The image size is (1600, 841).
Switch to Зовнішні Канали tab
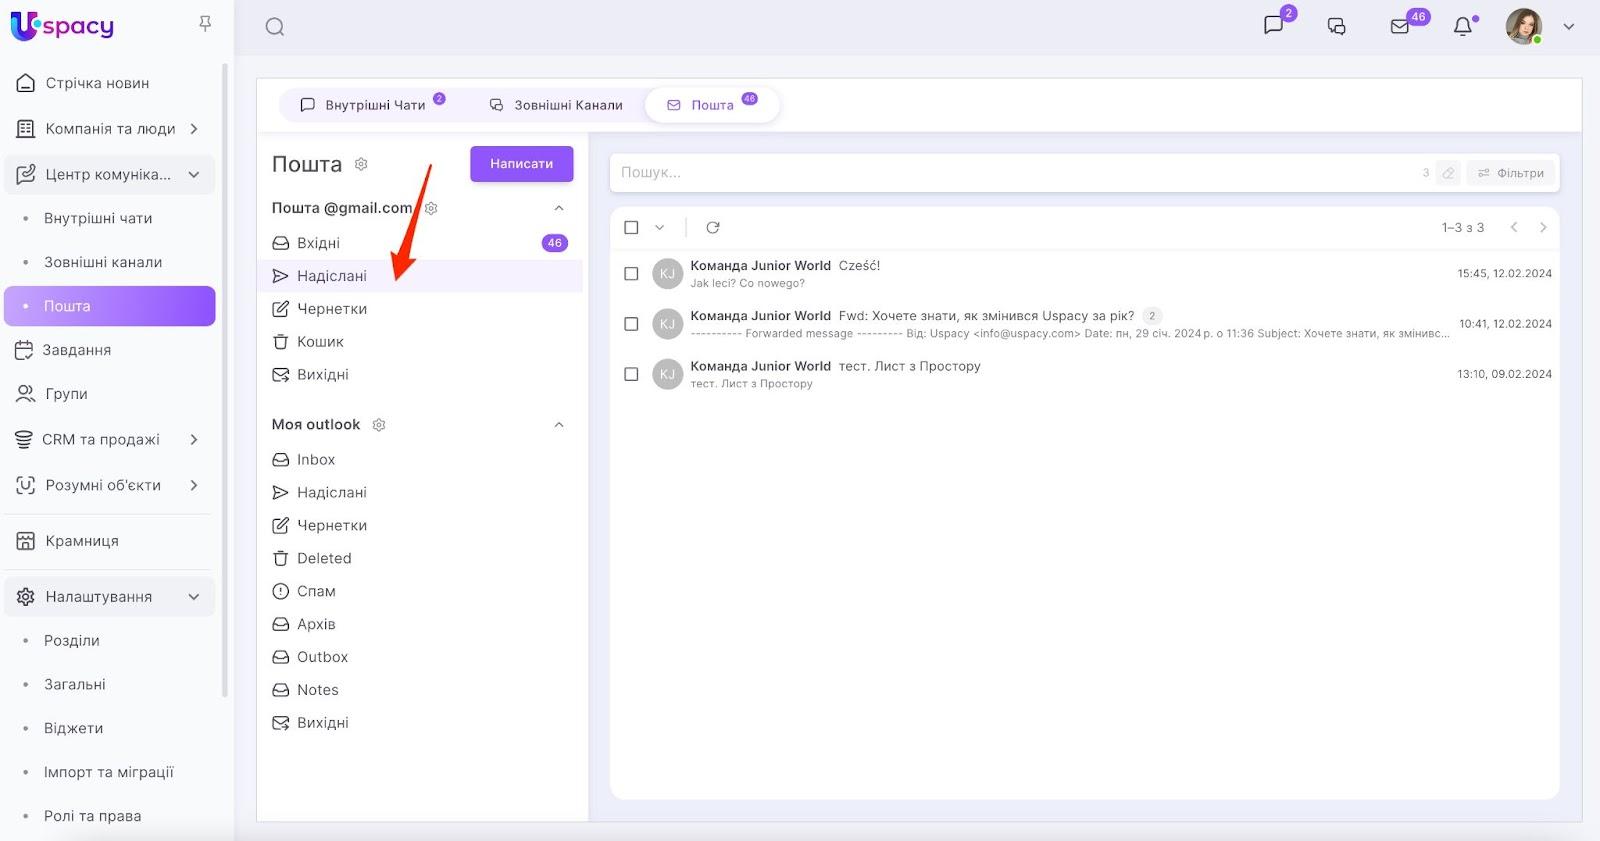[x=556, y=105]
